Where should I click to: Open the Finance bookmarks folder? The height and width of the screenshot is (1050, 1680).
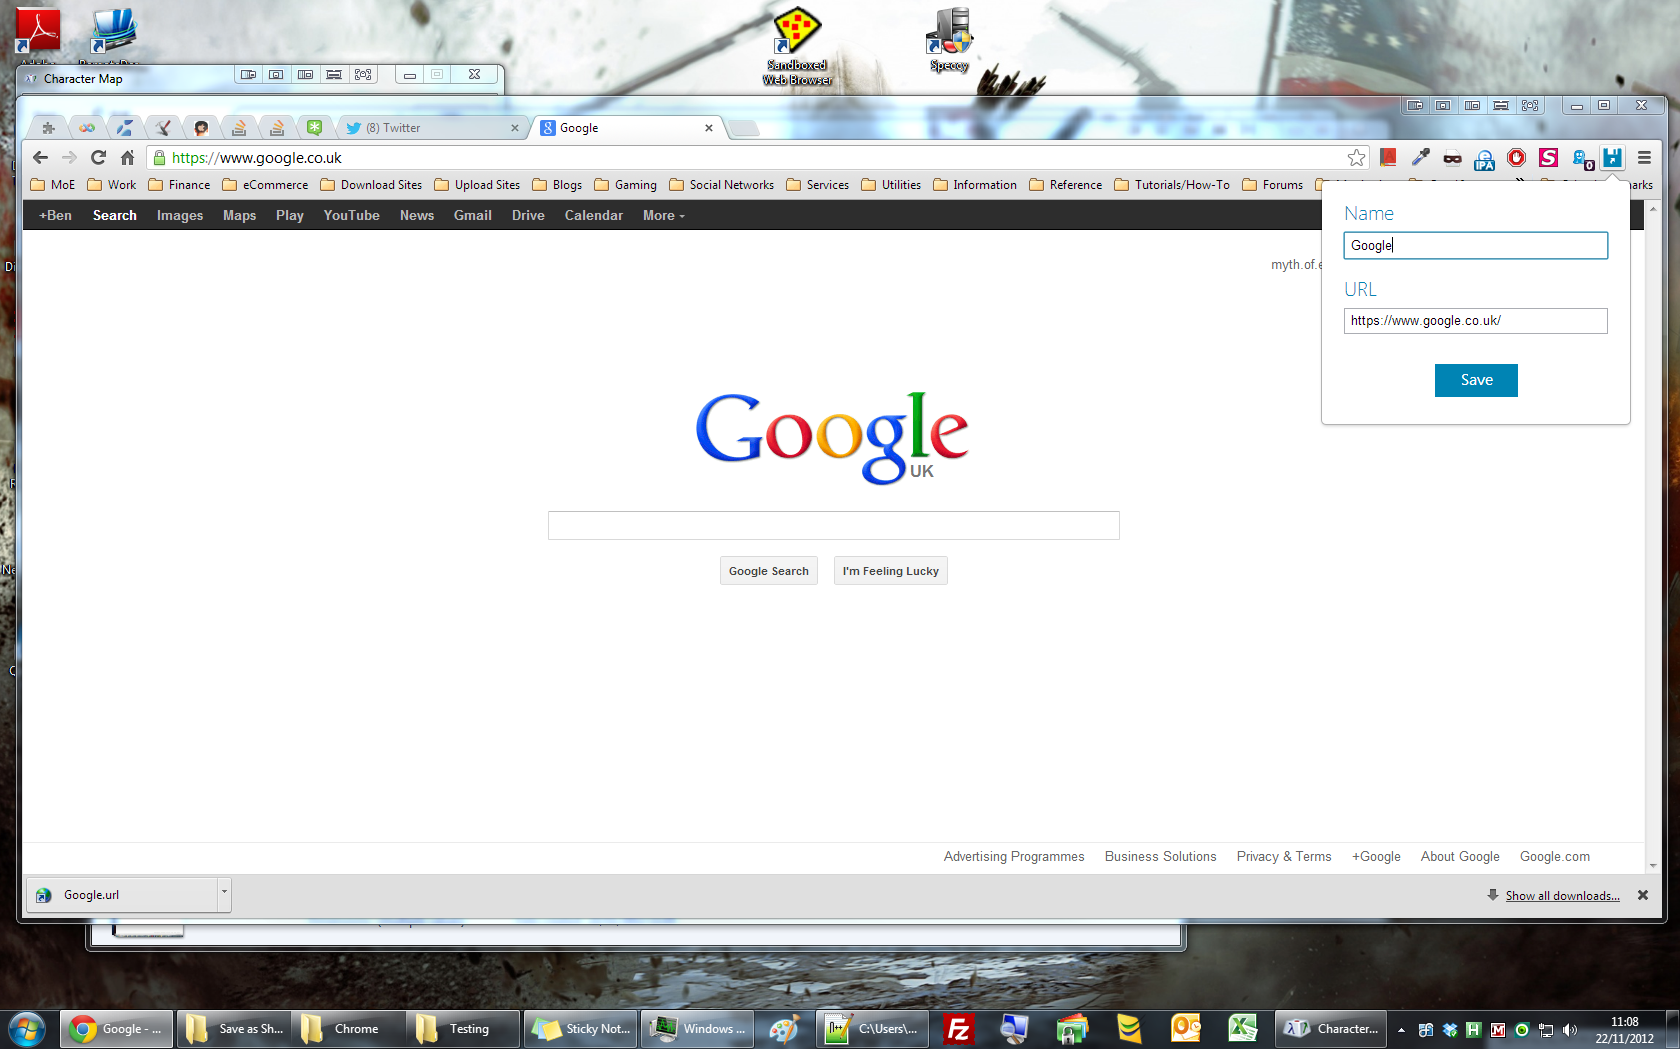point(179,185)
